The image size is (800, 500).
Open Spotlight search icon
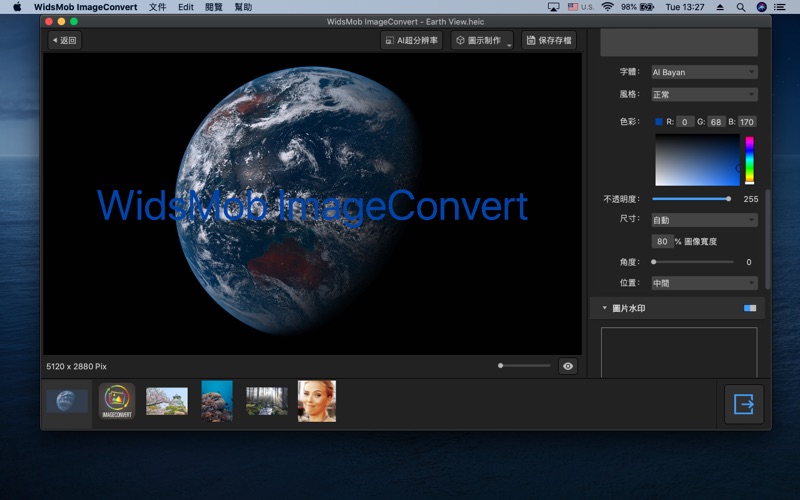coord(741,7)
